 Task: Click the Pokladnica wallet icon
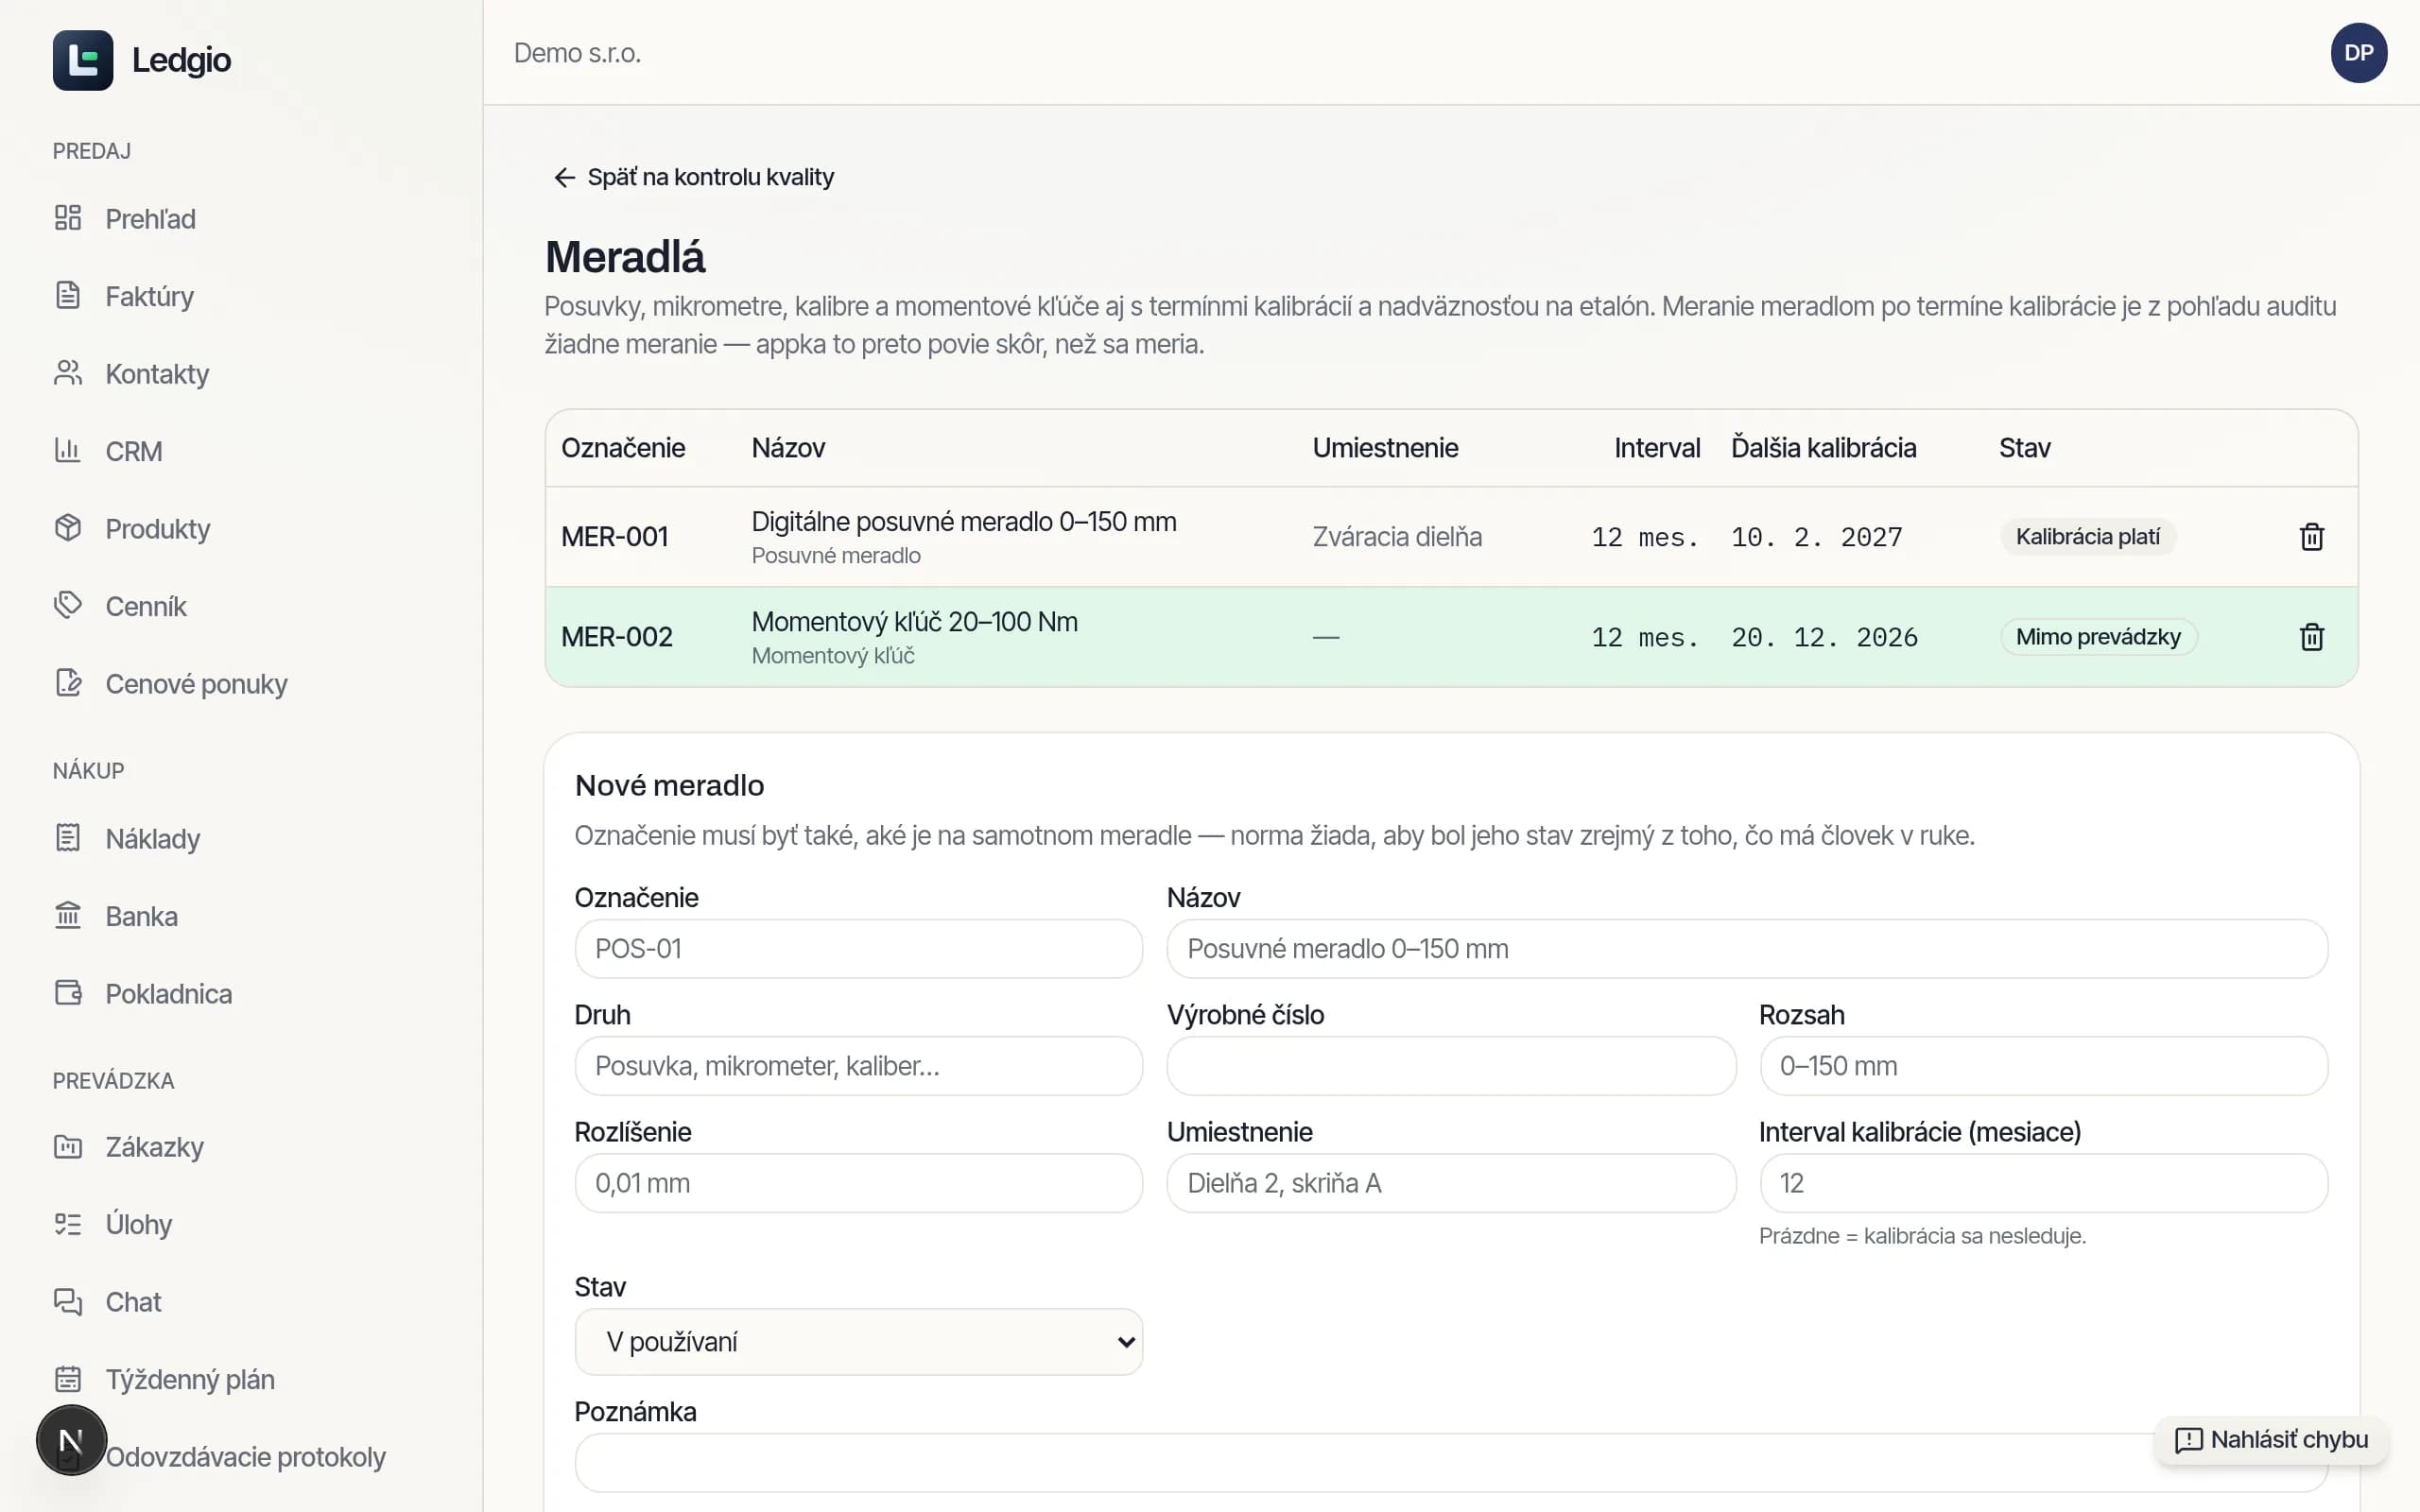tap(68, 993)
